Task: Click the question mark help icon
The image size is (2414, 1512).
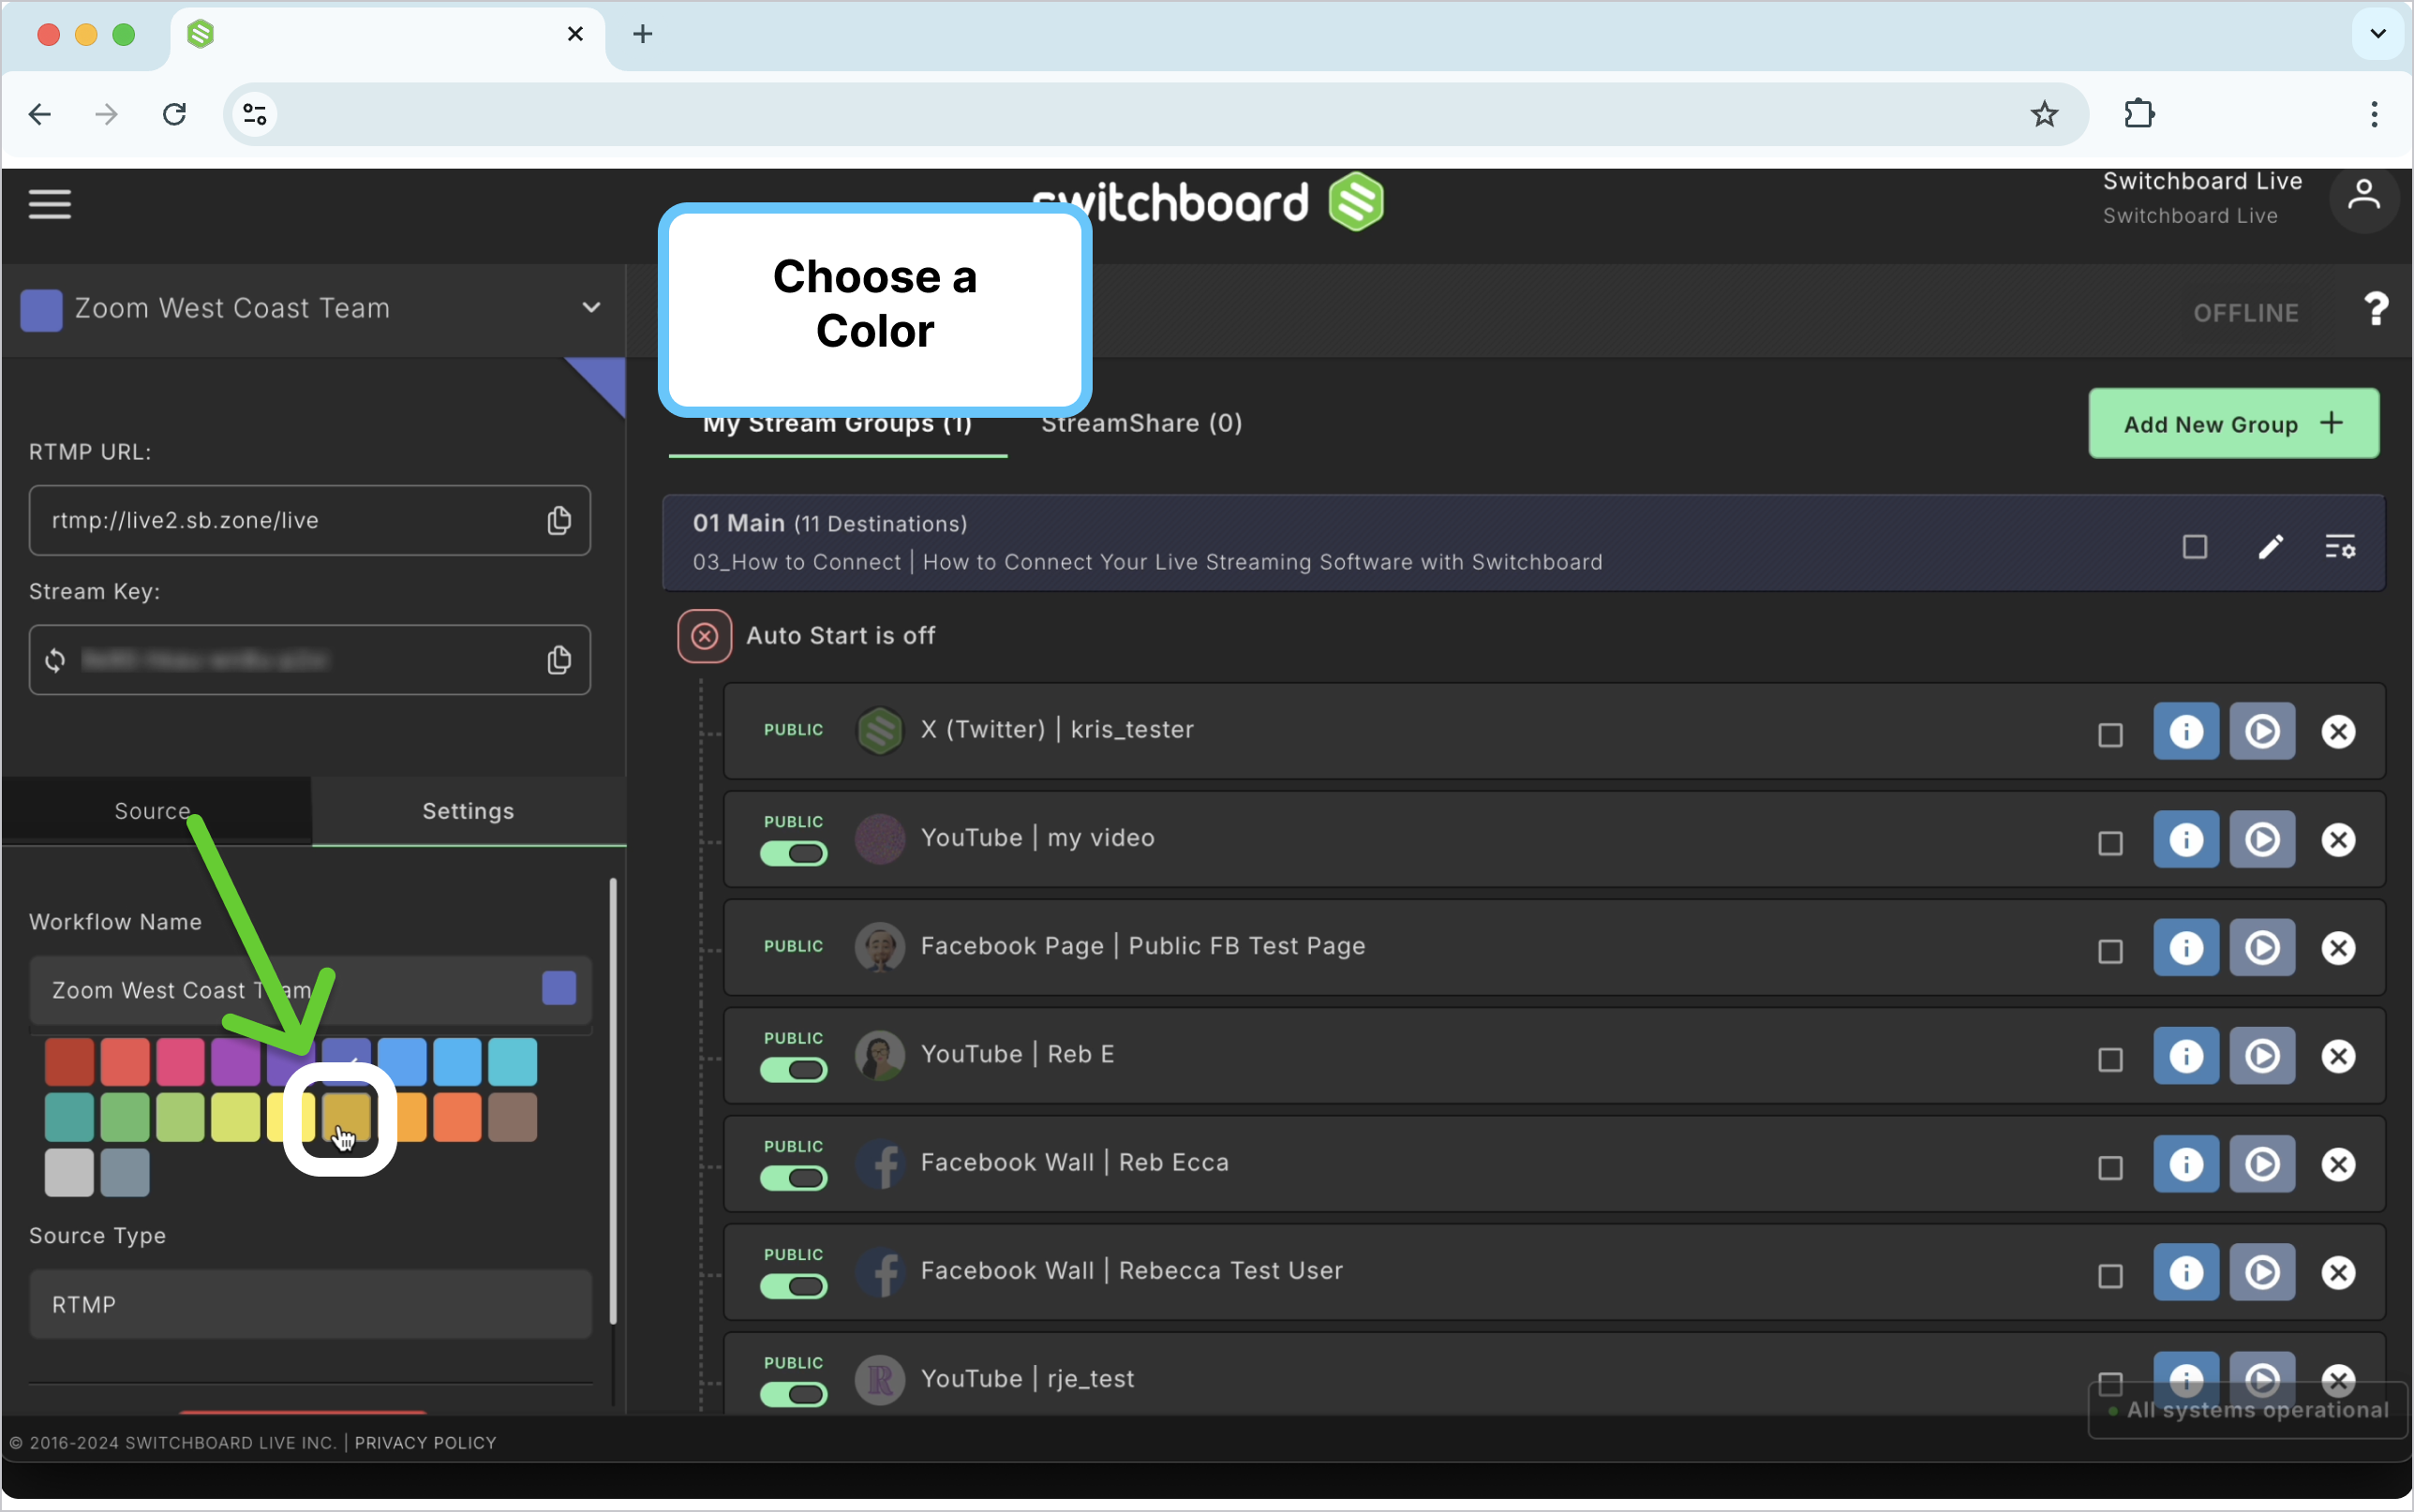Action: pos(2376,310)
